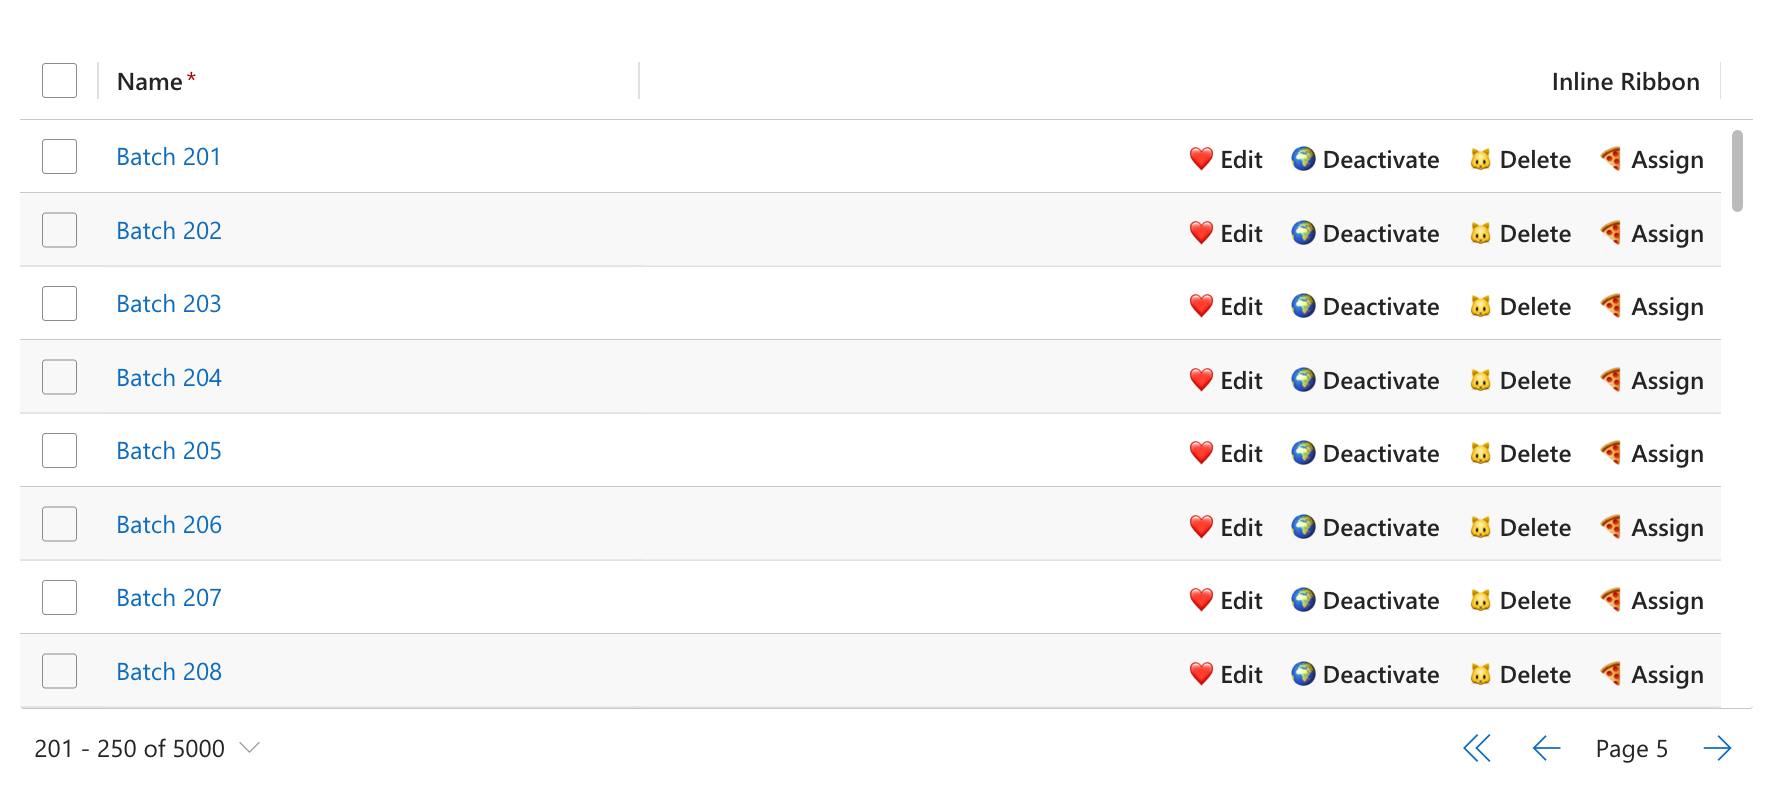
Task: Click the pizza Assign icon for Batch 204
Action: 1611,380
